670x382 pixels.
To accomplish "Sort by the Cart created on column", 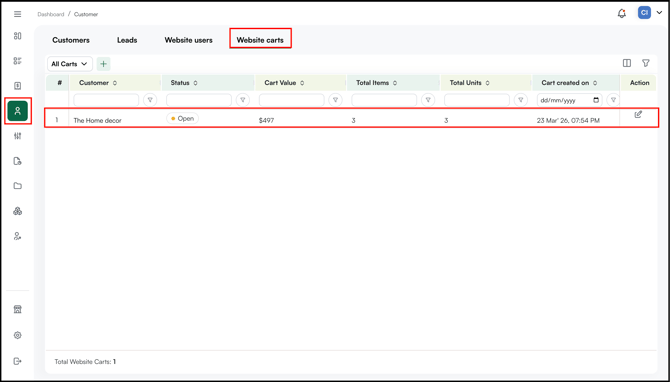I will point(595,83).
